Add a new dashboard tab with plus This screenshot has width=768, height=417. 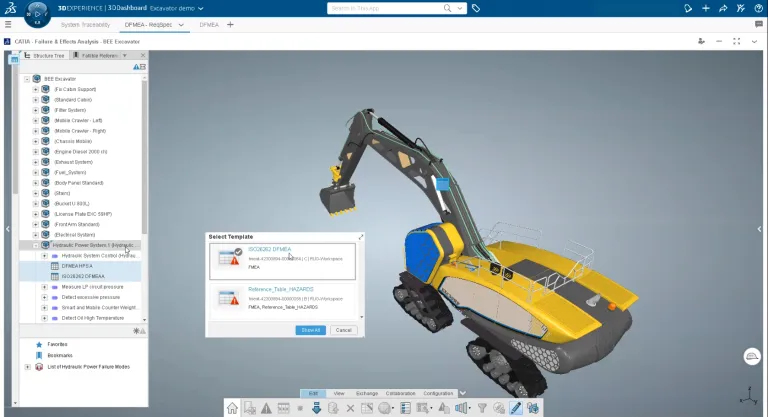pos(230,25)
